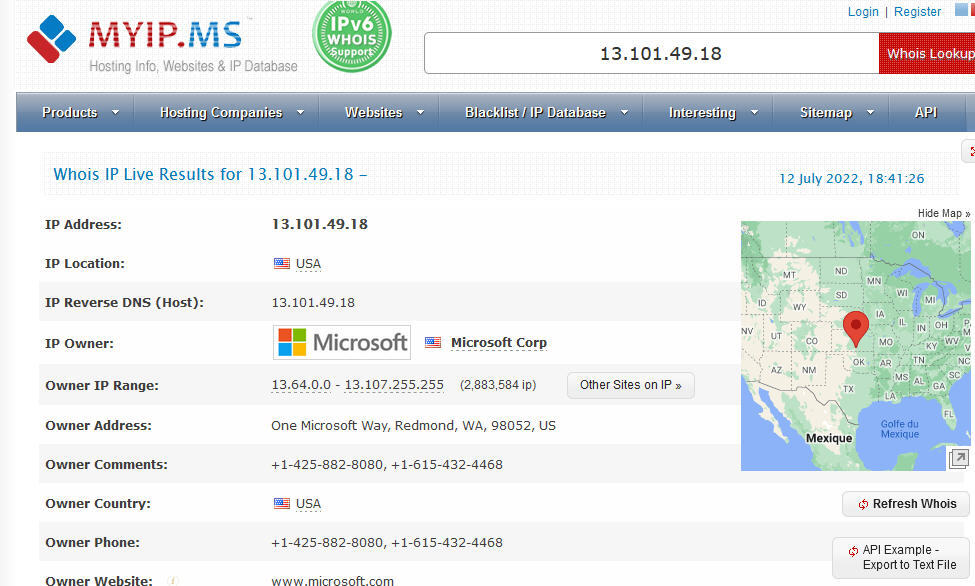Click the US flag in Owner Country row
This screenshot has height=586, width=975.
pyautogui.click(x=282, y=503)
